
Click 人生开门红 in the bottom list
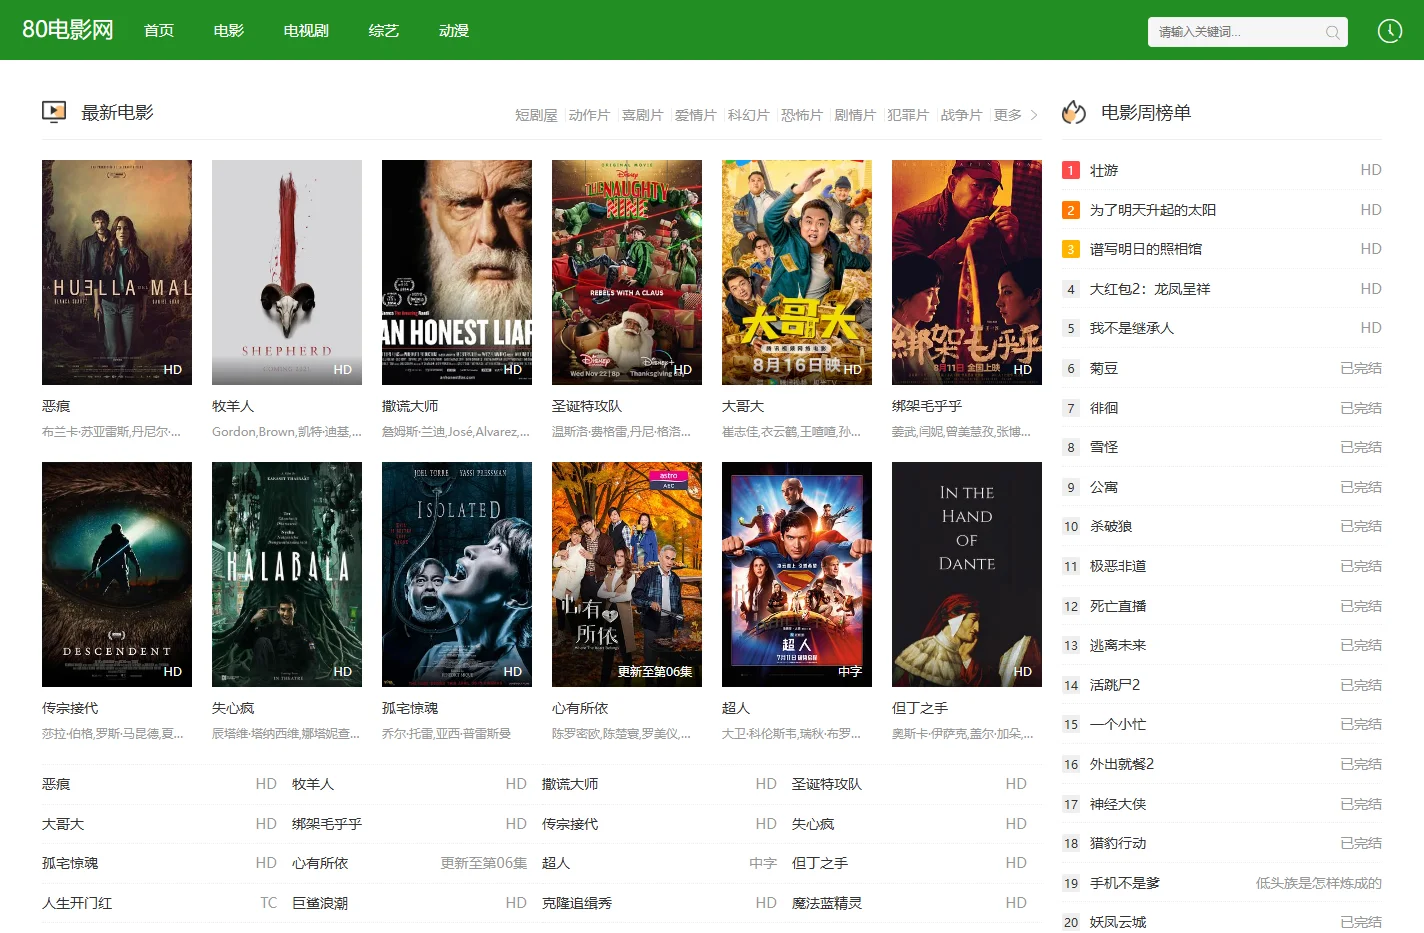[77, 903]
